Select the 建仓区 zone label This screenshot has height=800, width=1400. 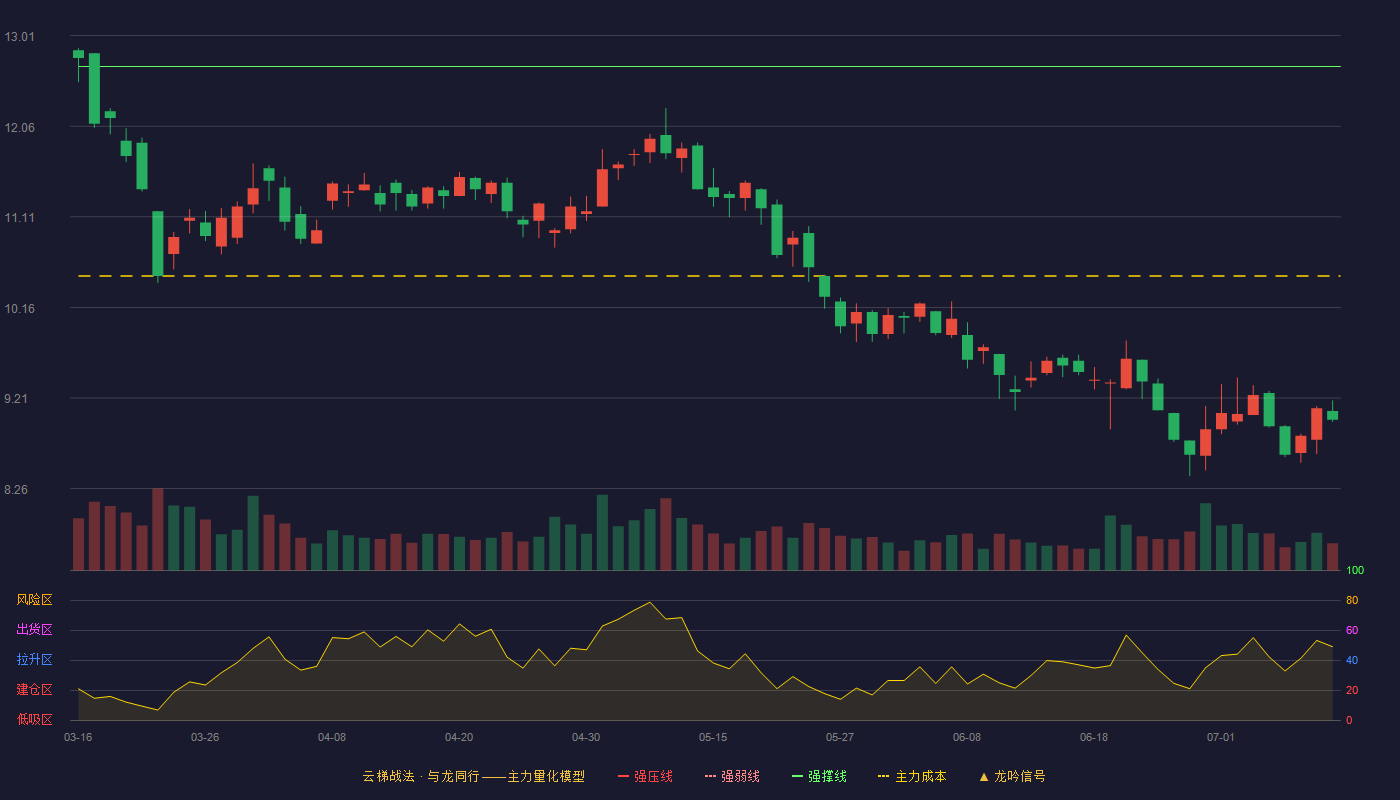[x=34, y=690]
